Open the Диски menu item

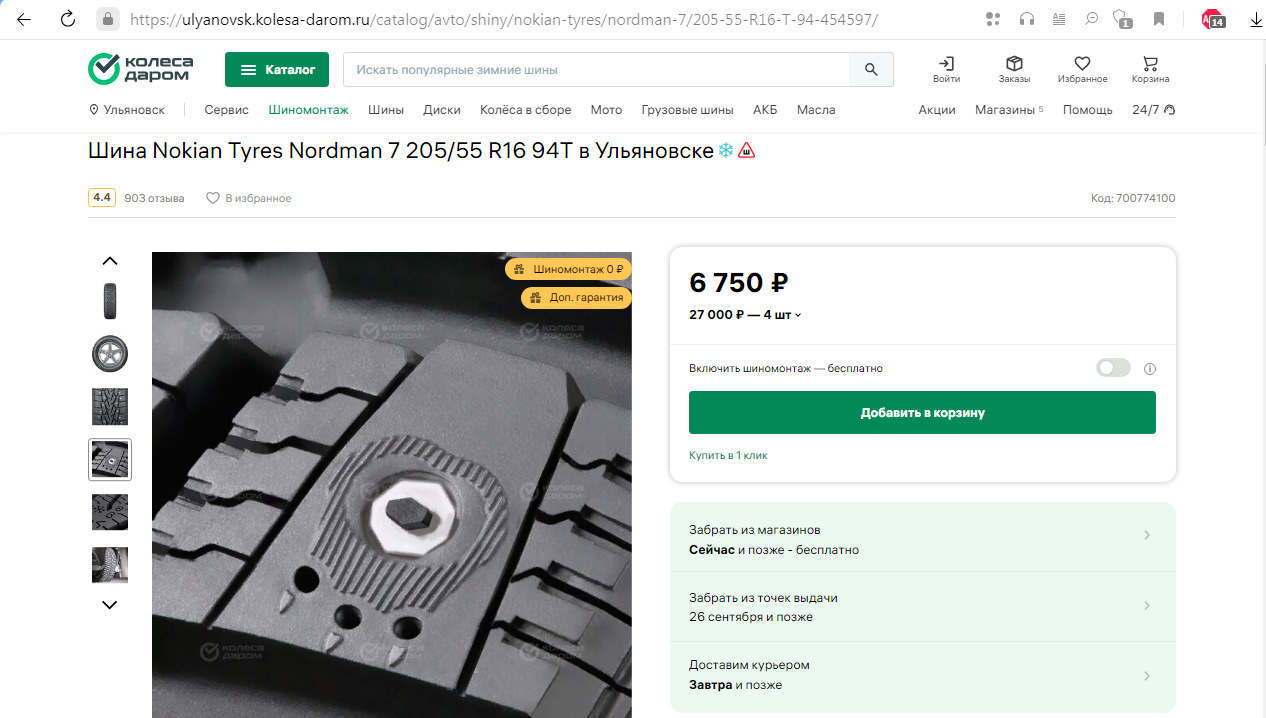click(441, 110)
